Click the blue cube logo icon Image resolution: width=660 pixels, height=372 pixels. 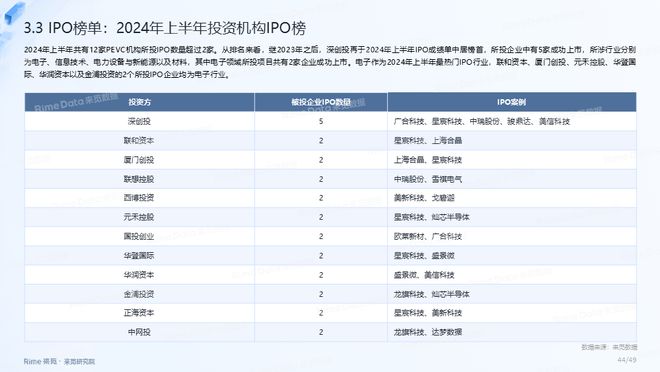click(x=14, y=12)
